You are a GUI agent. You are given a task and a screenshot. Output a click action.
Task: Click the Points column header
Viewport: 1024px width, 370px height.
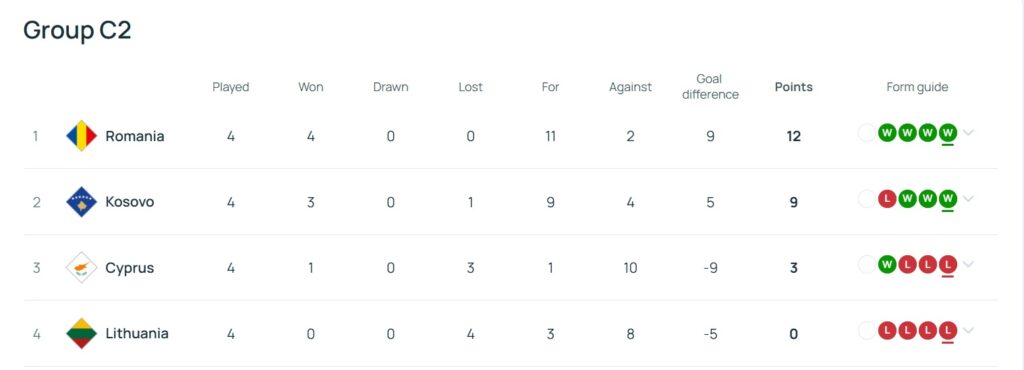tap(793, 87)
